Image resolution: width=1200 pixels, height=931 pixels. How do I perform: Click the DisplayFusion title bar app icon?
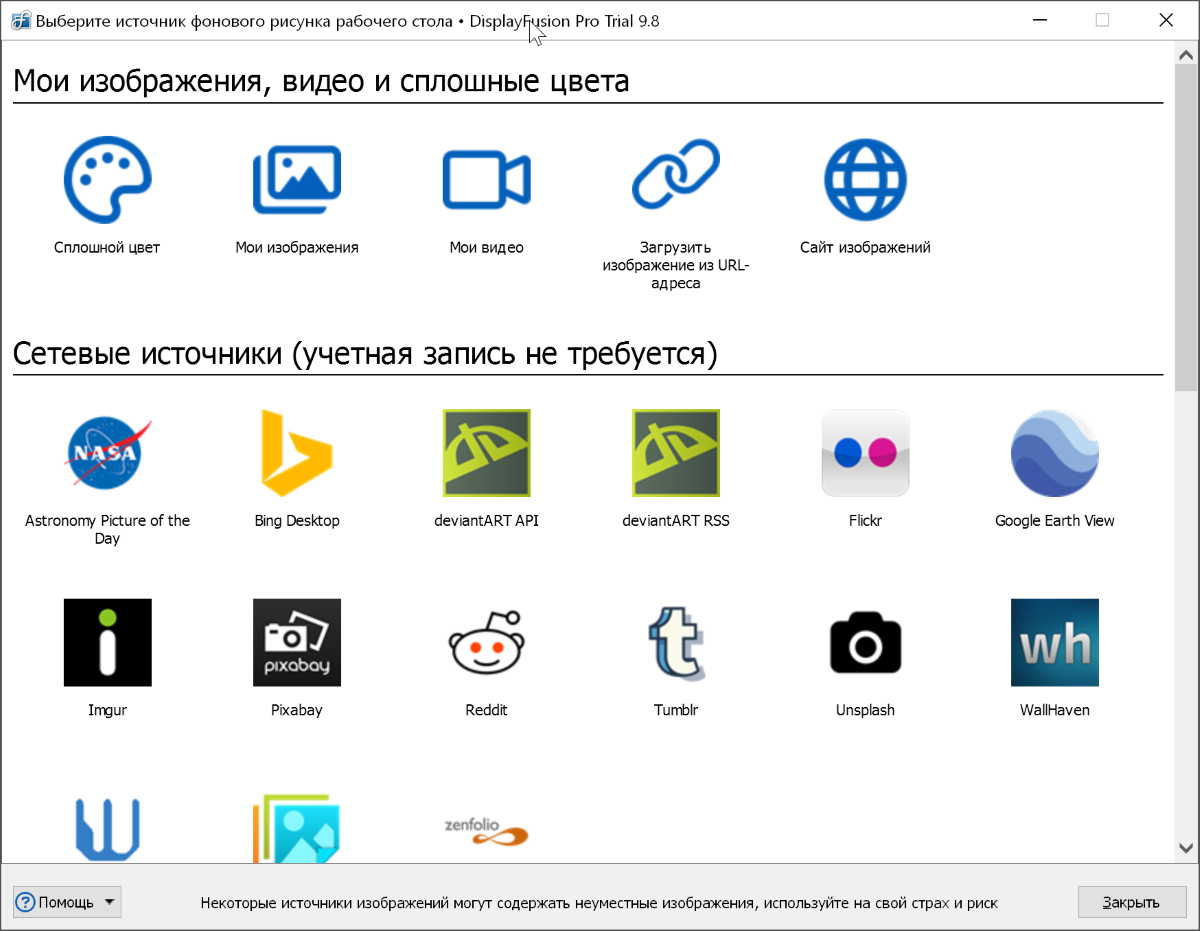(20, 20)
